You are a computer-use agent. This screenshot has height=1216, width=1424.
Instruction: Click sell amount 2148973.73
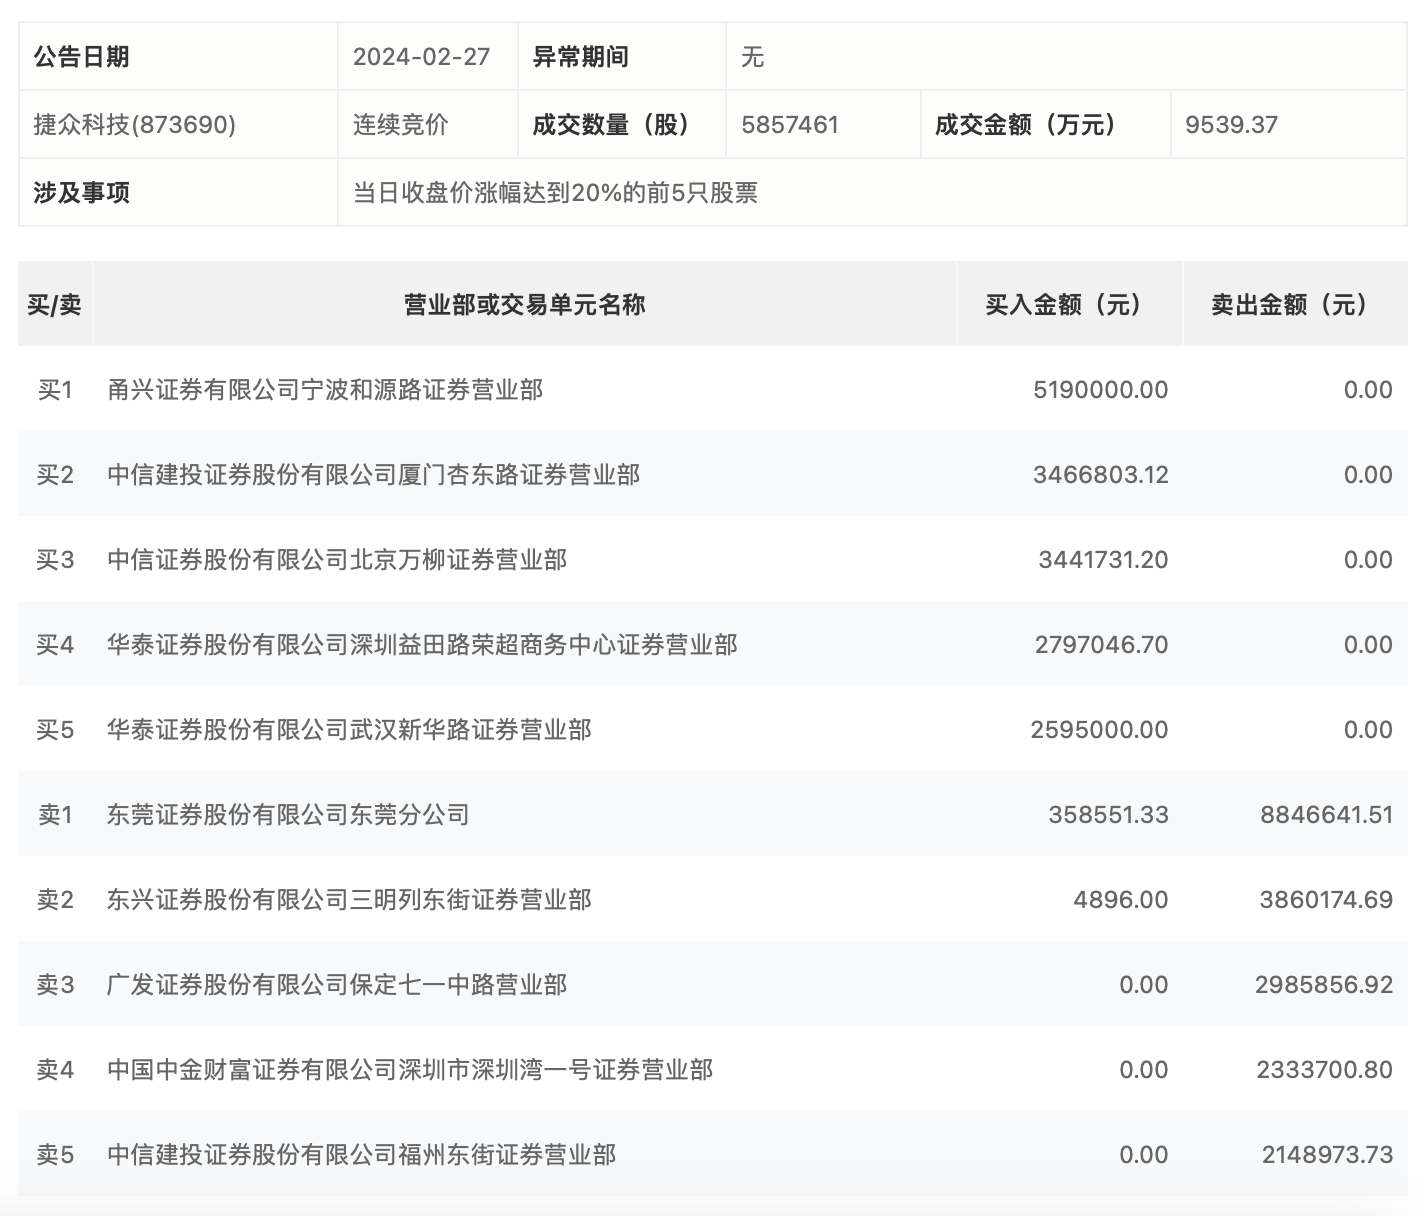pyautogui.click(x=1327, y=1154)
